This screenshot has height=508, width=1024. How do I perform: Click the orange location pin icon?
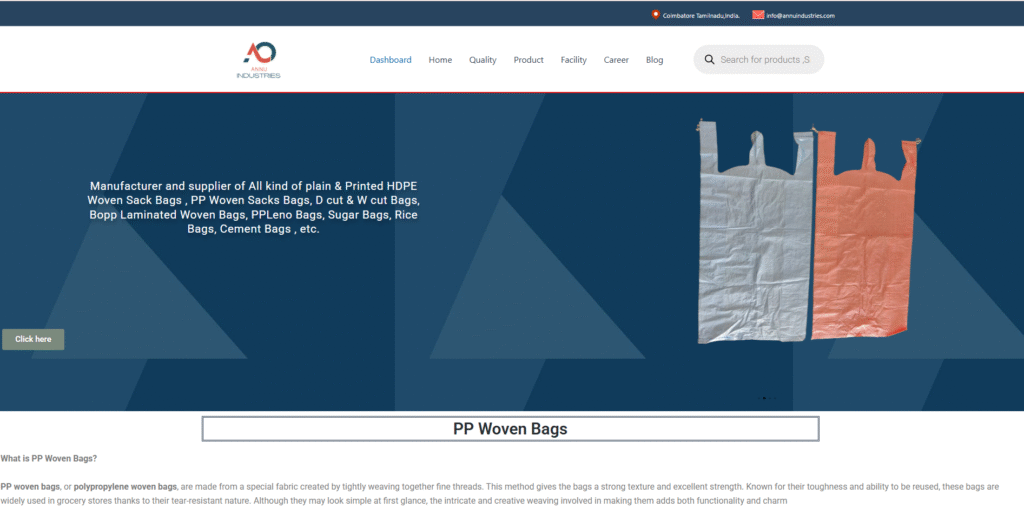(656, 15)
